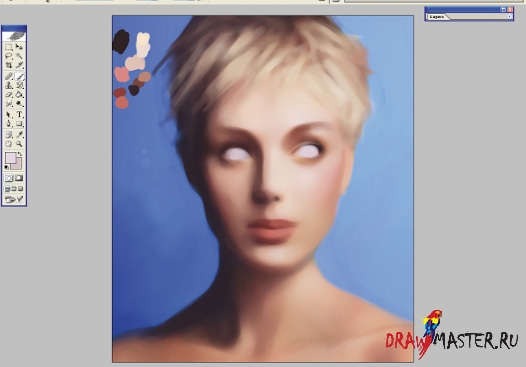Choose Full Screen Mode
Screen dimensions: 526x367
coord(20,189)
